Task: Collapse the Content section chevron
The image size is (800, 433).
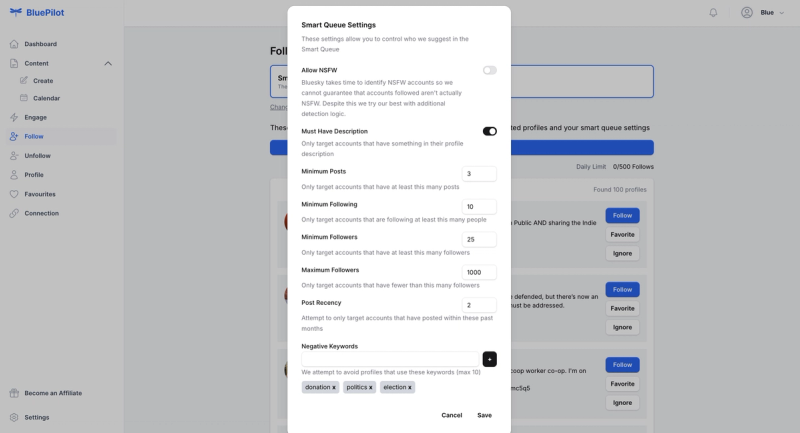Action: [108, 63]
